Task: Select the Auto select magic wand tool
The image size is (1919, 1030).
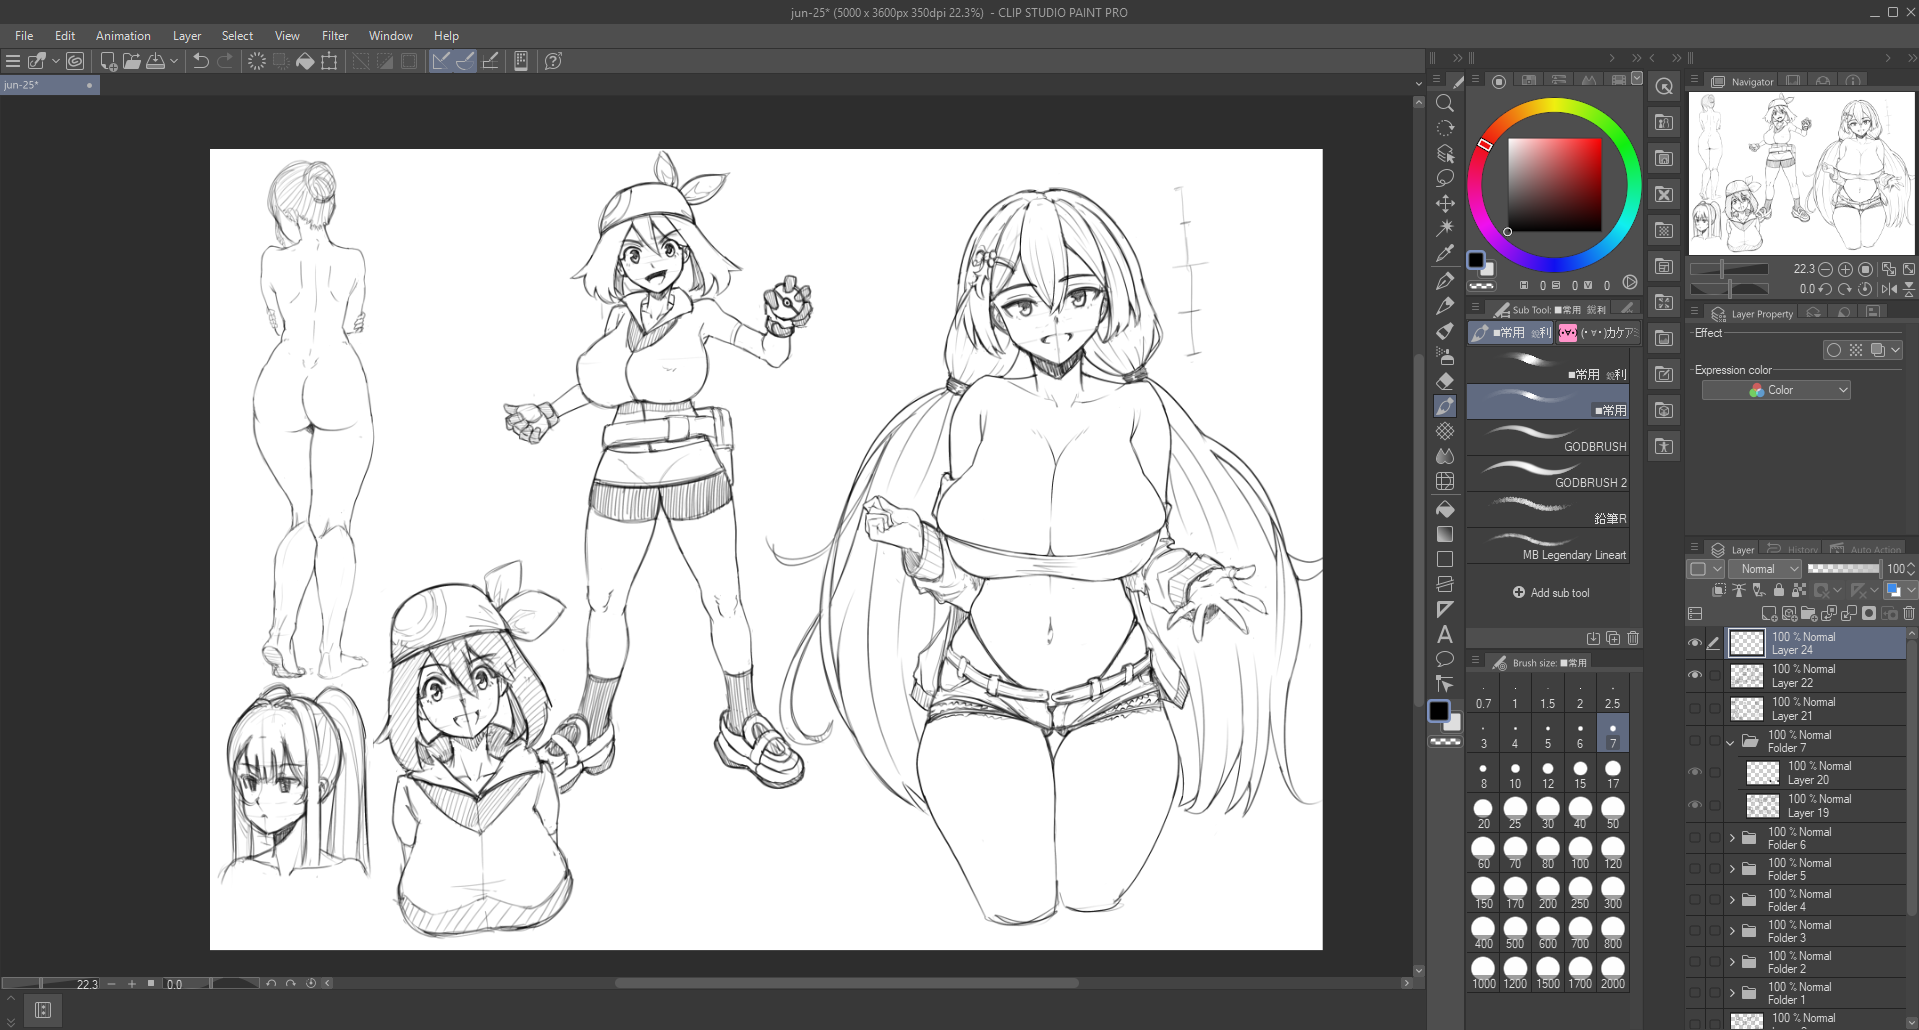Action: (x=1445, y=228)
